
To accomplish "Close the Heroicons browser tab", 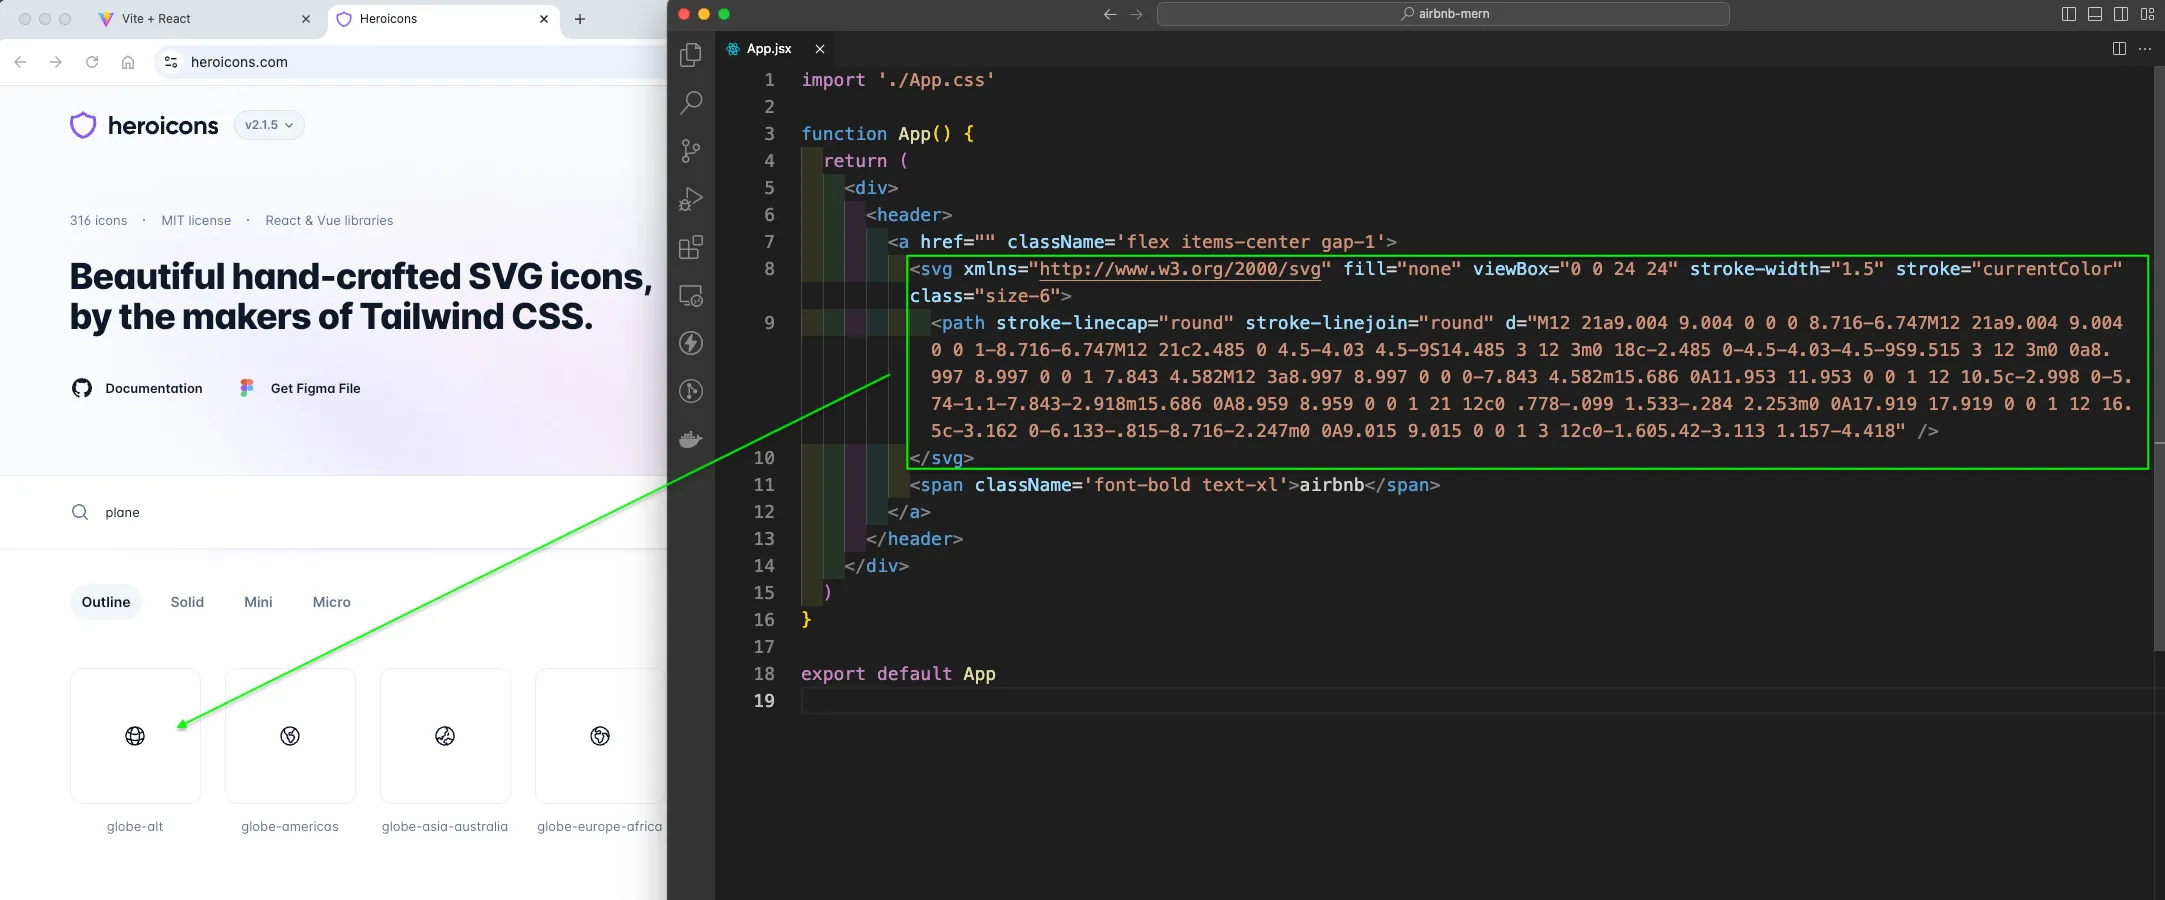I will pos(544,19).
